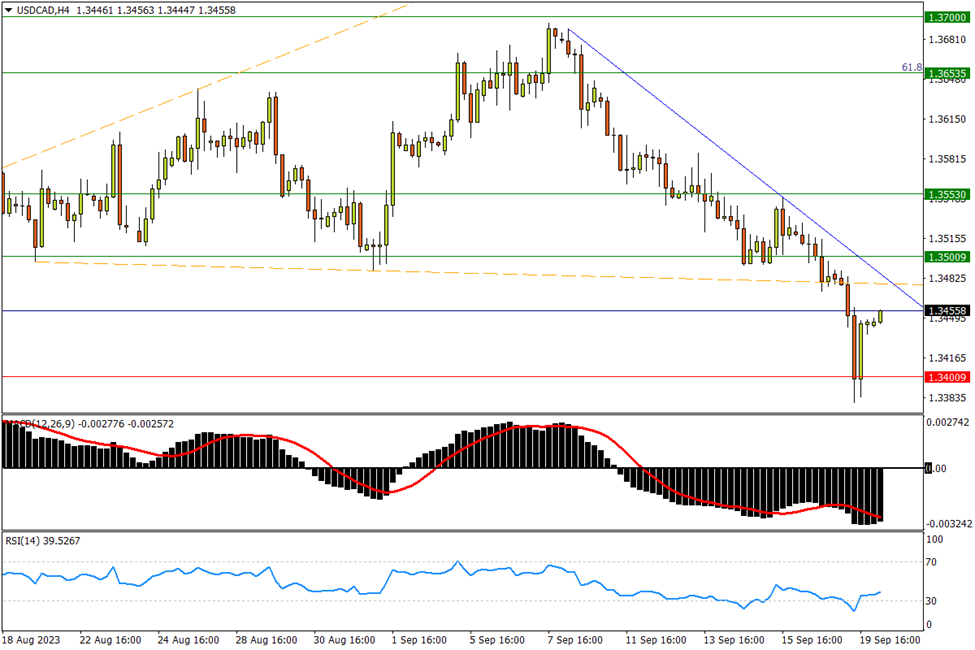Select the 1.36535 resistance level label
Viewport: 975px width, 650px height.
(944, 73)
